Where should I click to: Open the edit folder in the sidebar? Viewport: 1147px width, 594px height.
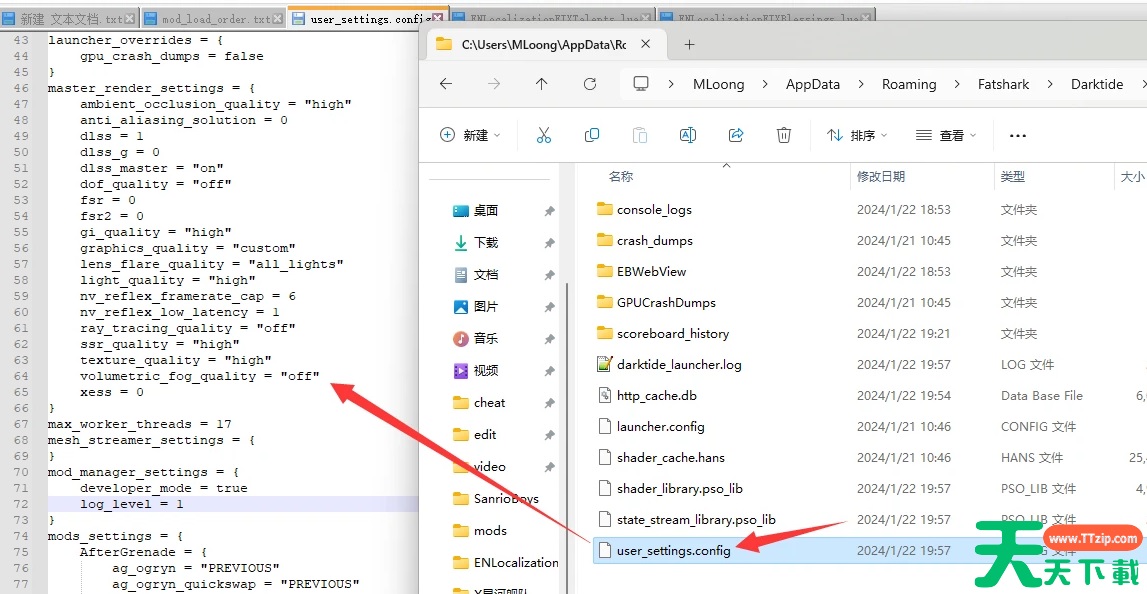pos(485,435)
